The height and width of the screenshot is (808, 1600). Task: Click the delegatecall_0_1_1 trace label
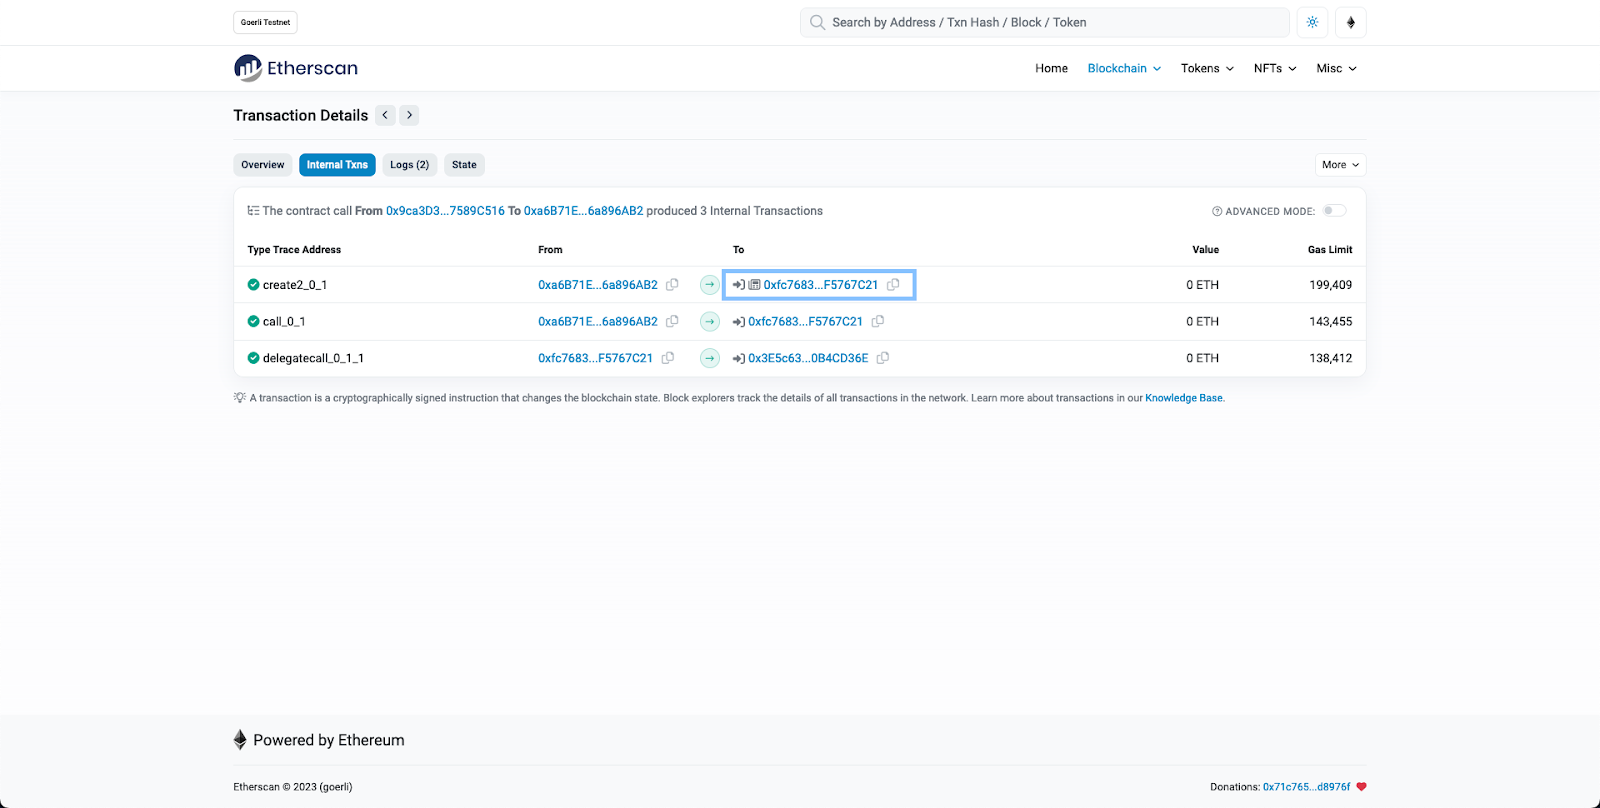pos(313,358)
